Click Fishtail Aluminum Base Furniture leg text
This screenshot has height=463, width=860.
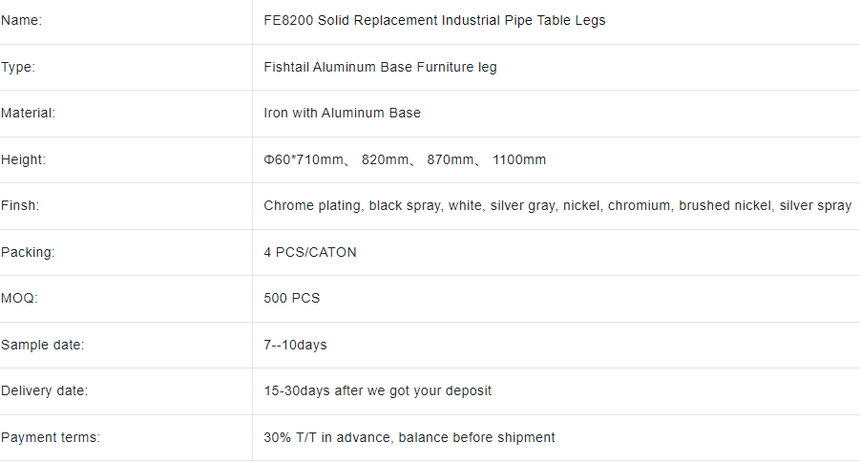coord(380,67)
